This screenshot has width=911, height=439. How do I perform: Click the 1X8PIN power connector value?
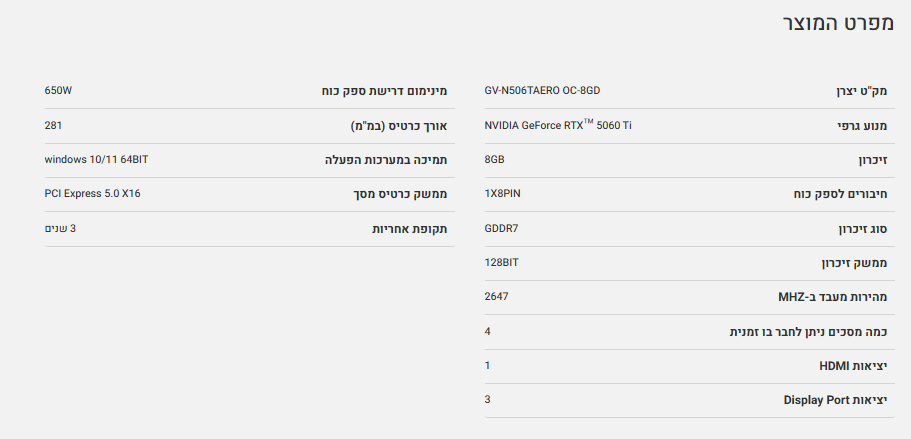(x=502, y=193)
